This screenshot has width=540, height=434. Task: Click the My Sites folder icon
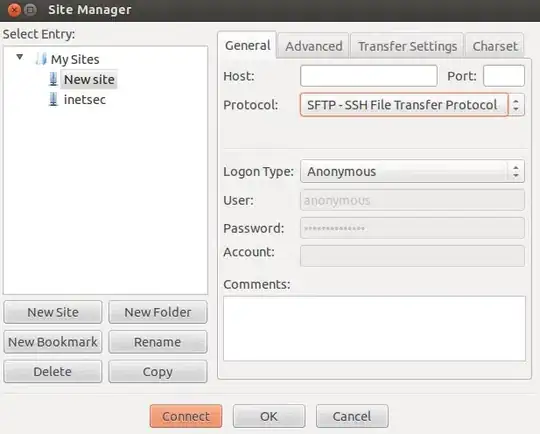coord(41,59)
